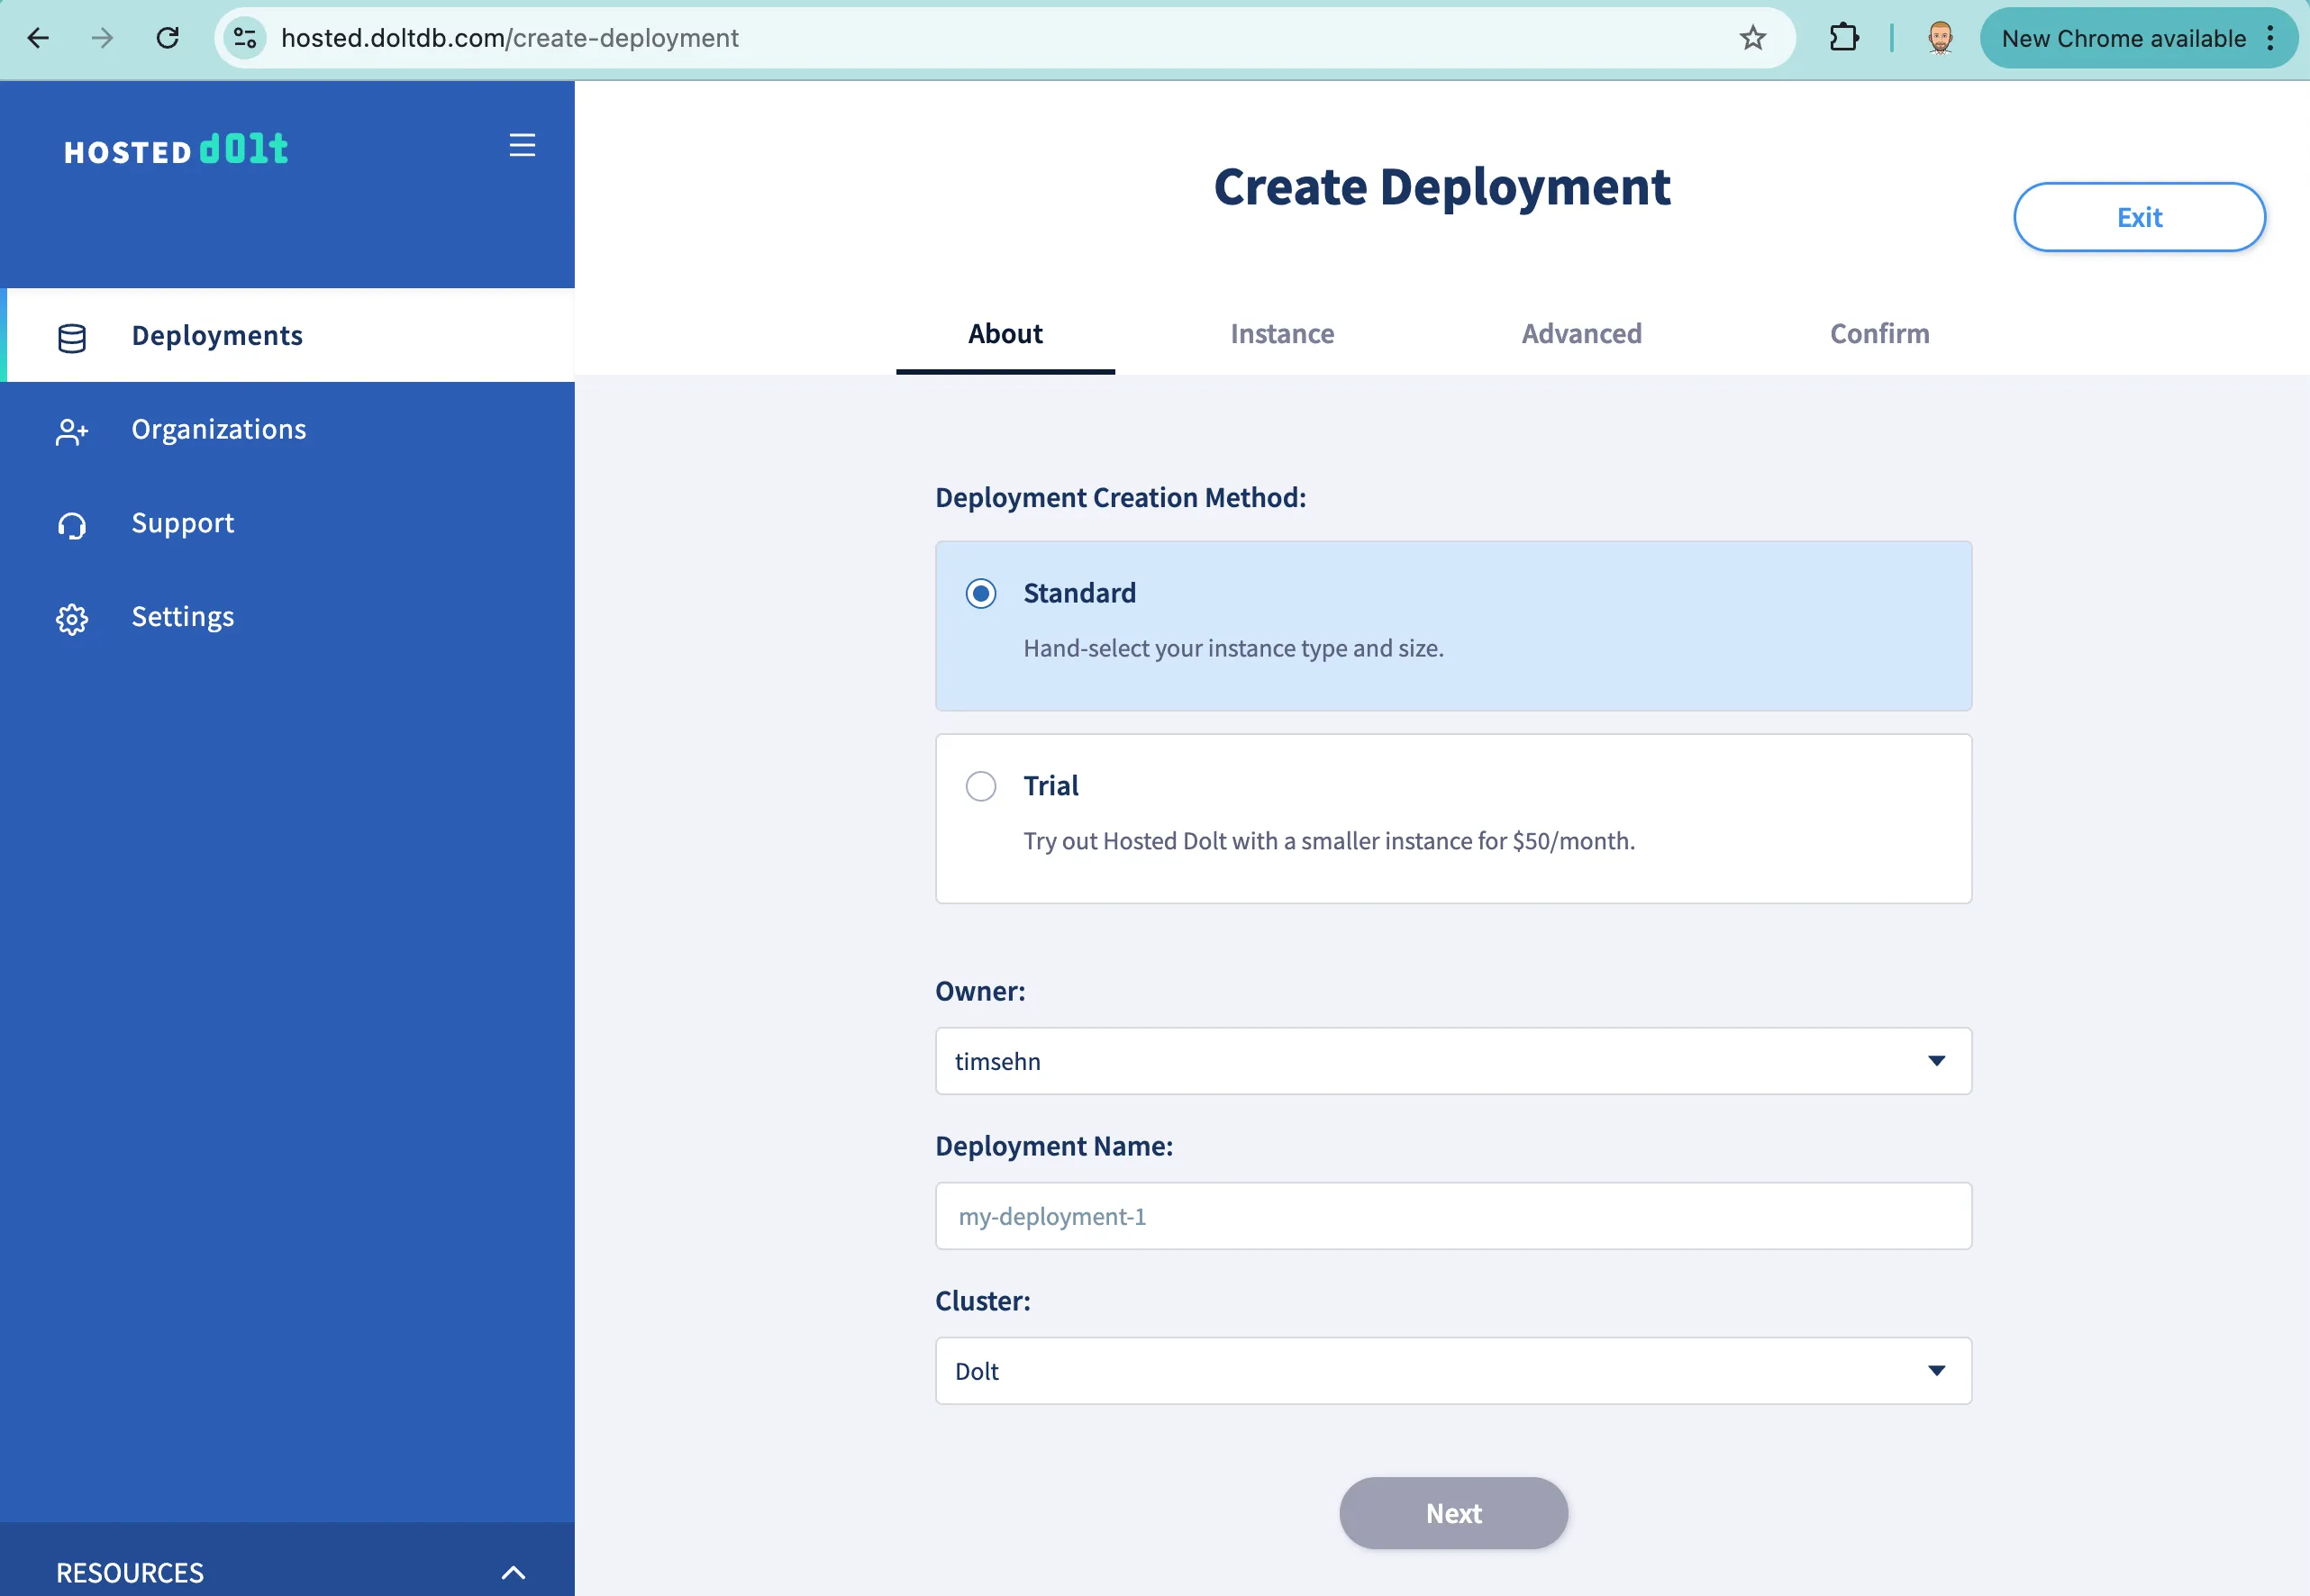The height and width of the screenshot is (1596, 2310).
Task: Click the Organizations person icon
Action: click(71, 431)
